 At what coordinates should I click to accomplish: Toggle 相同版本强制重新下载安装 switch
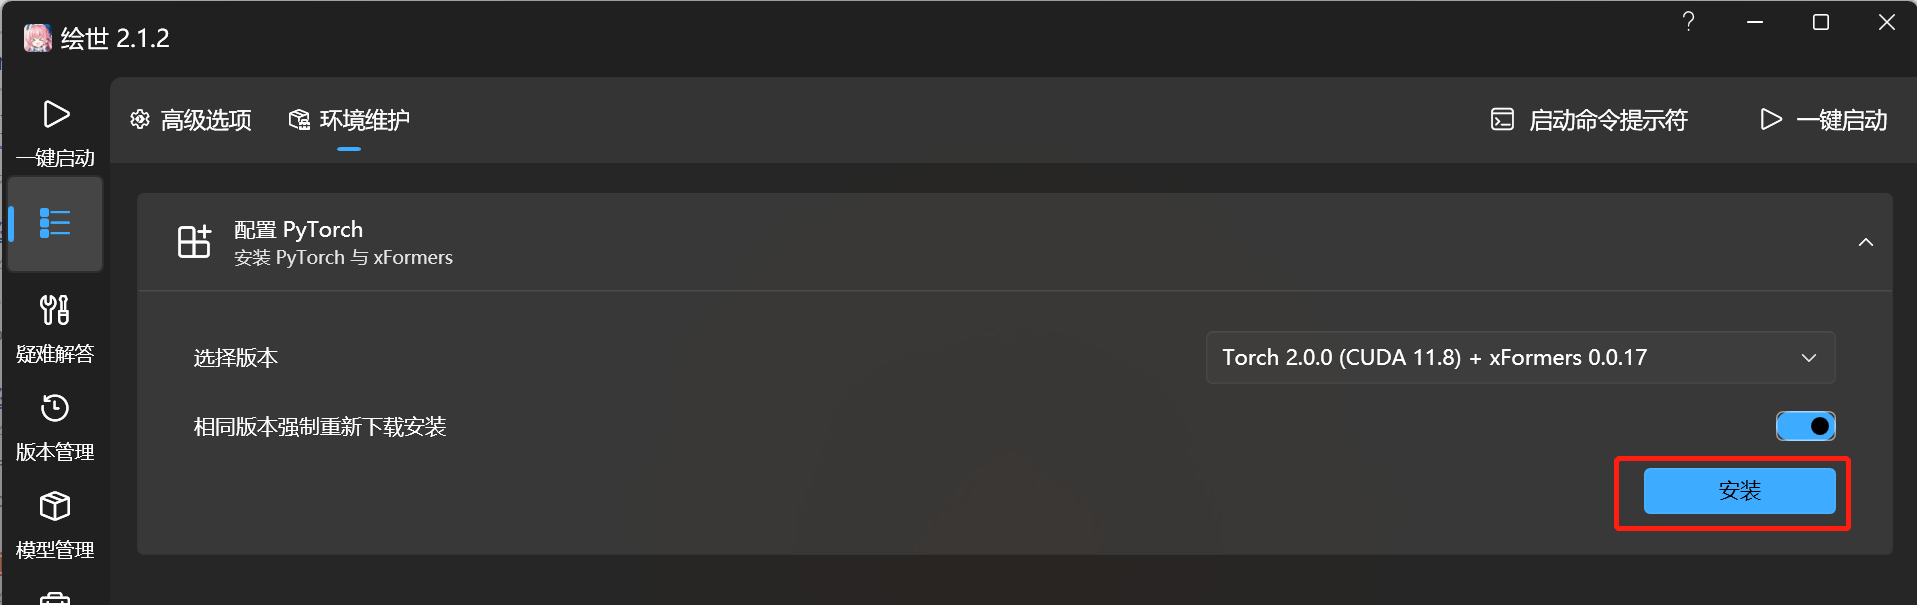1805,426
